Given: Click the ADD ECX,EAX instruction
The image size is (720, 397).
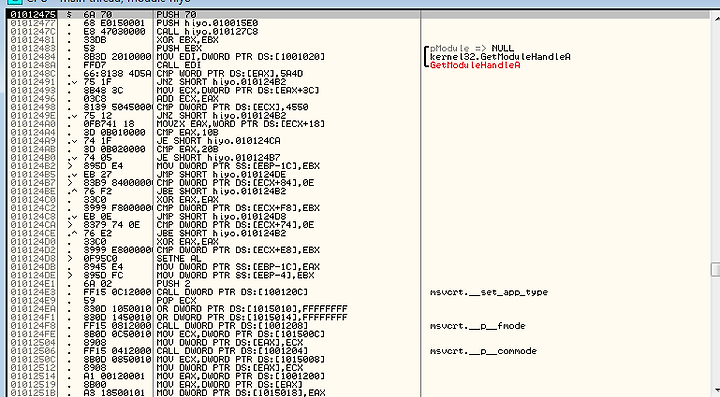Looking at the screenshot, I should [x=187, y=99].
